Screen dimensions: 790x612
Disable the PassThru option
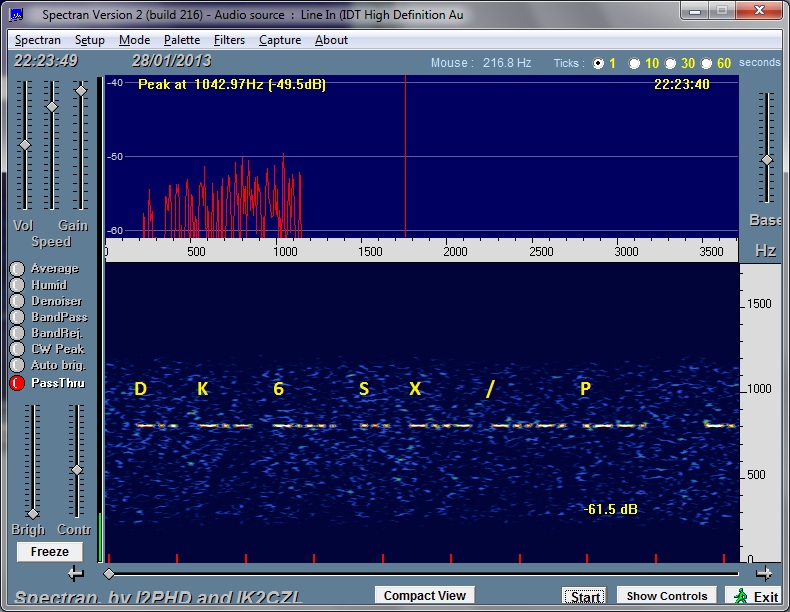point(17,383)
